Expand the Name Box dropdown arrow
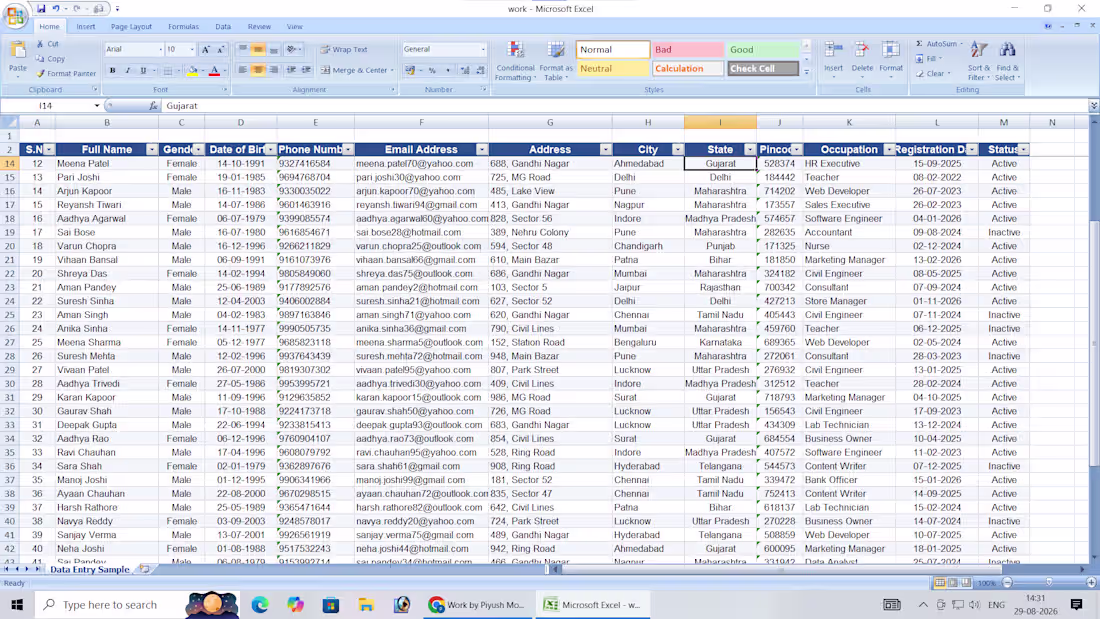This screenshot has height=619, width=1100. (97, 106)
